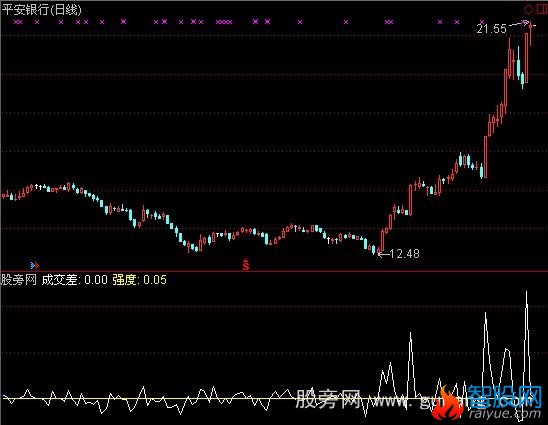Click the diamond icon at top right

click(x=528, y=9)
